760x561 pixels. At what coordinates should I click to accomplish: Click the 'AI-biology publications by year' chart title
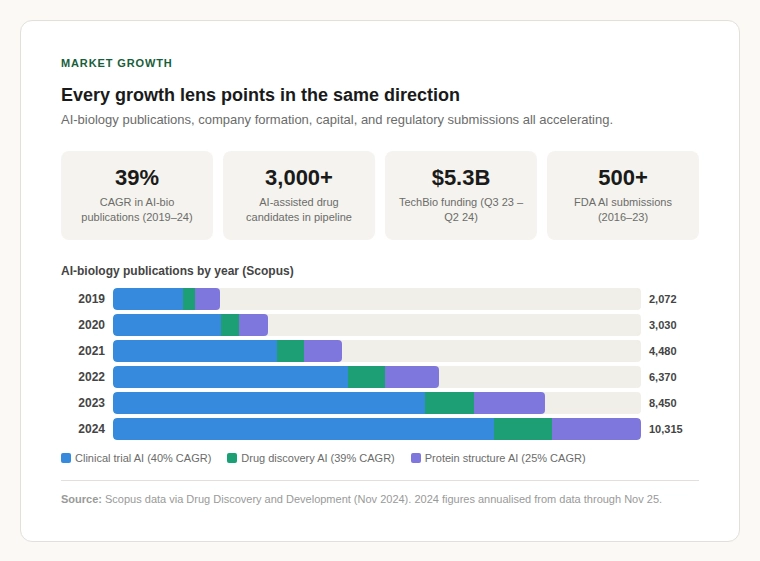click(177, 271)
